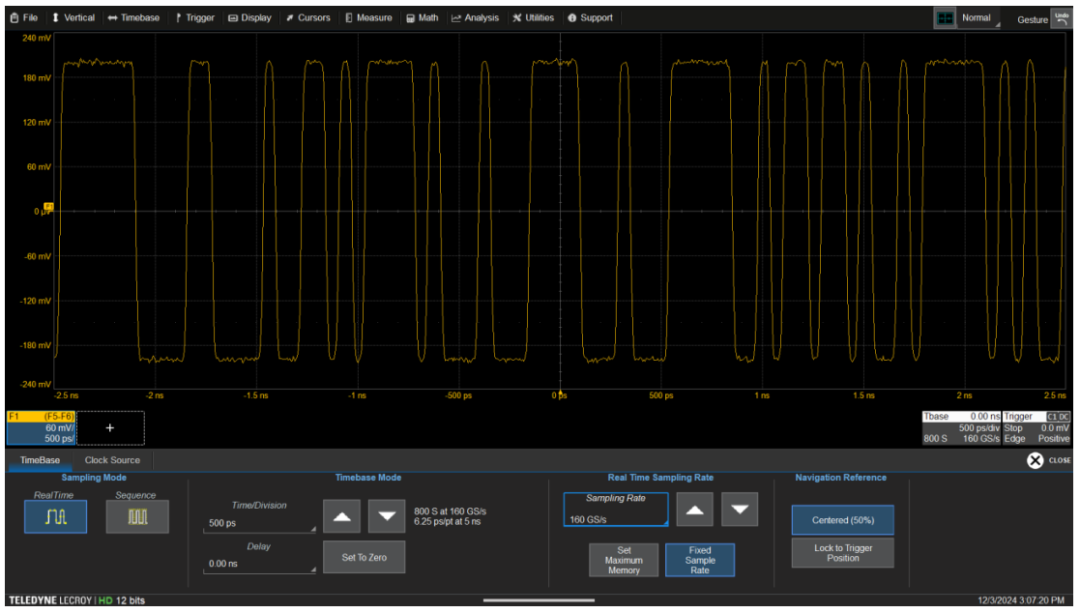1080x613 pixels.
Task: Open the Normal mode dropdown
Action: point(979,19)
